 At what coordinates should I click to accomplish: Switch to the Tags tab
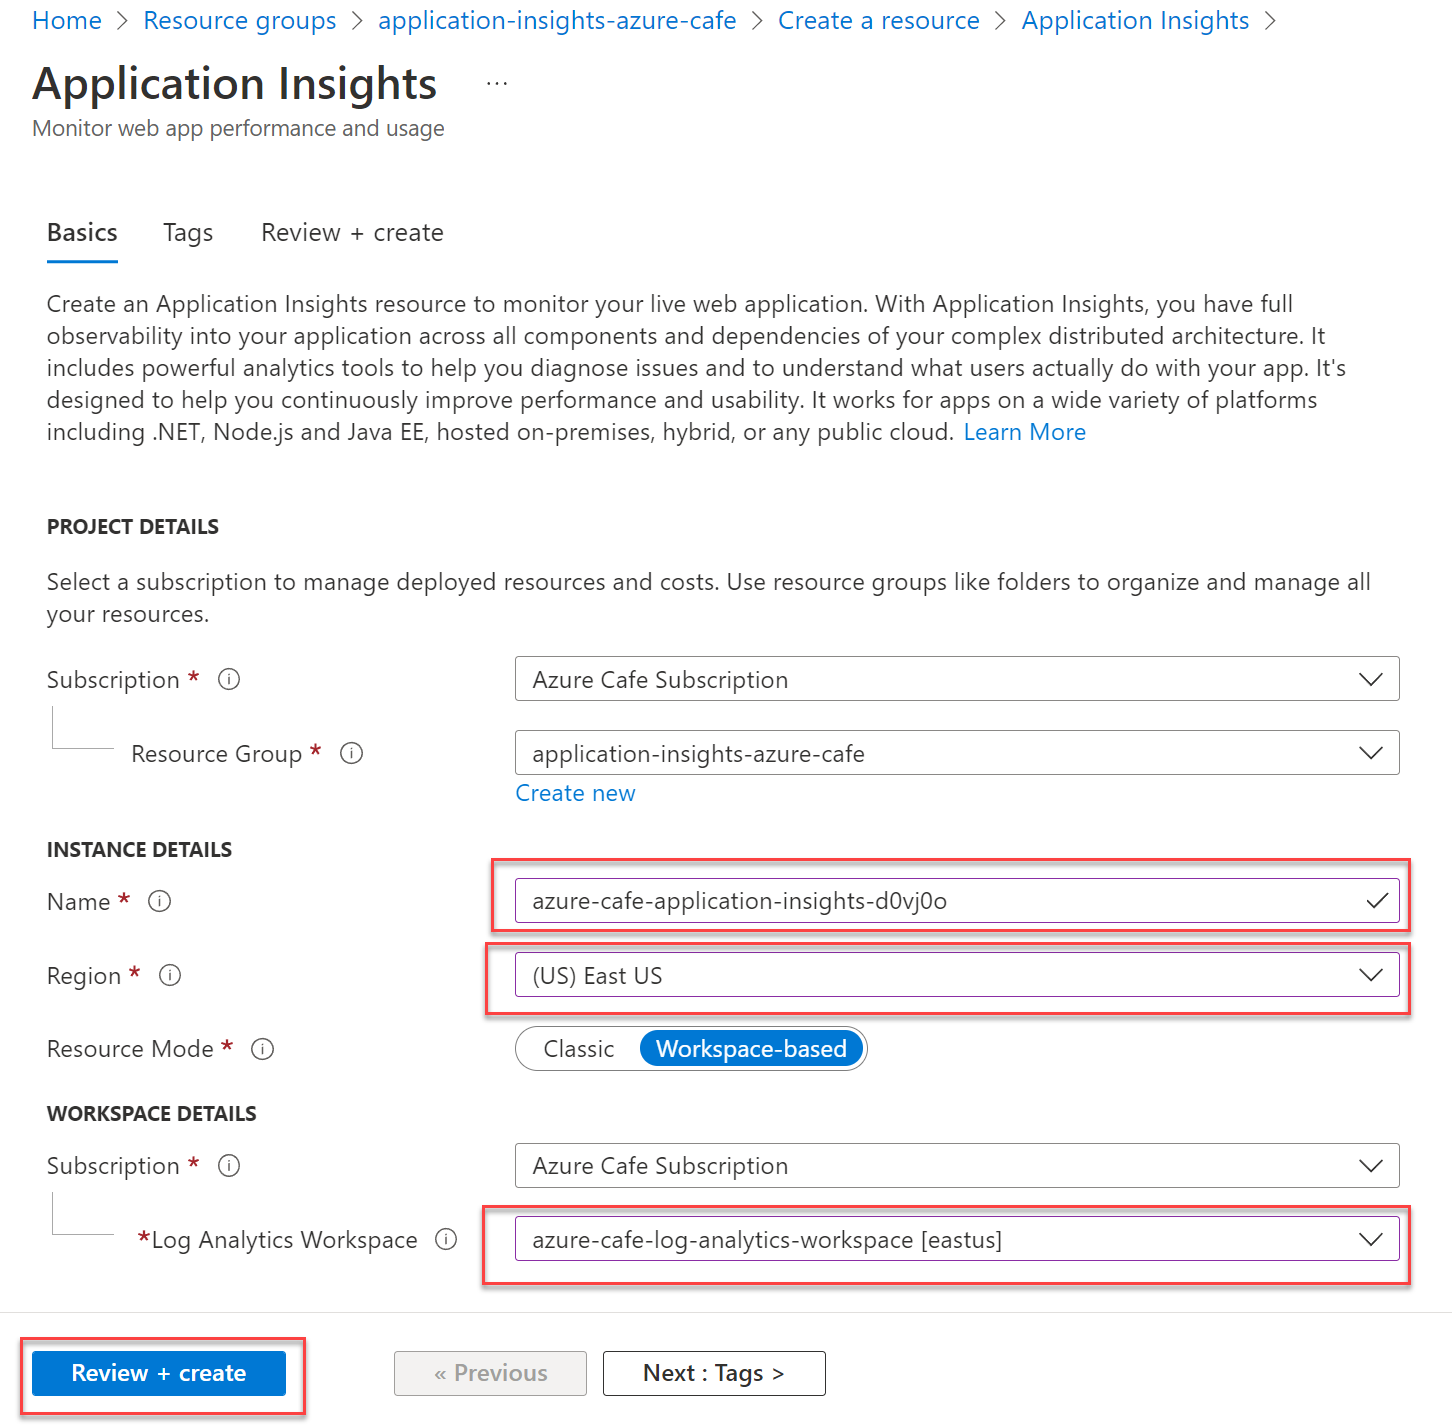click(x=188, y=233)
